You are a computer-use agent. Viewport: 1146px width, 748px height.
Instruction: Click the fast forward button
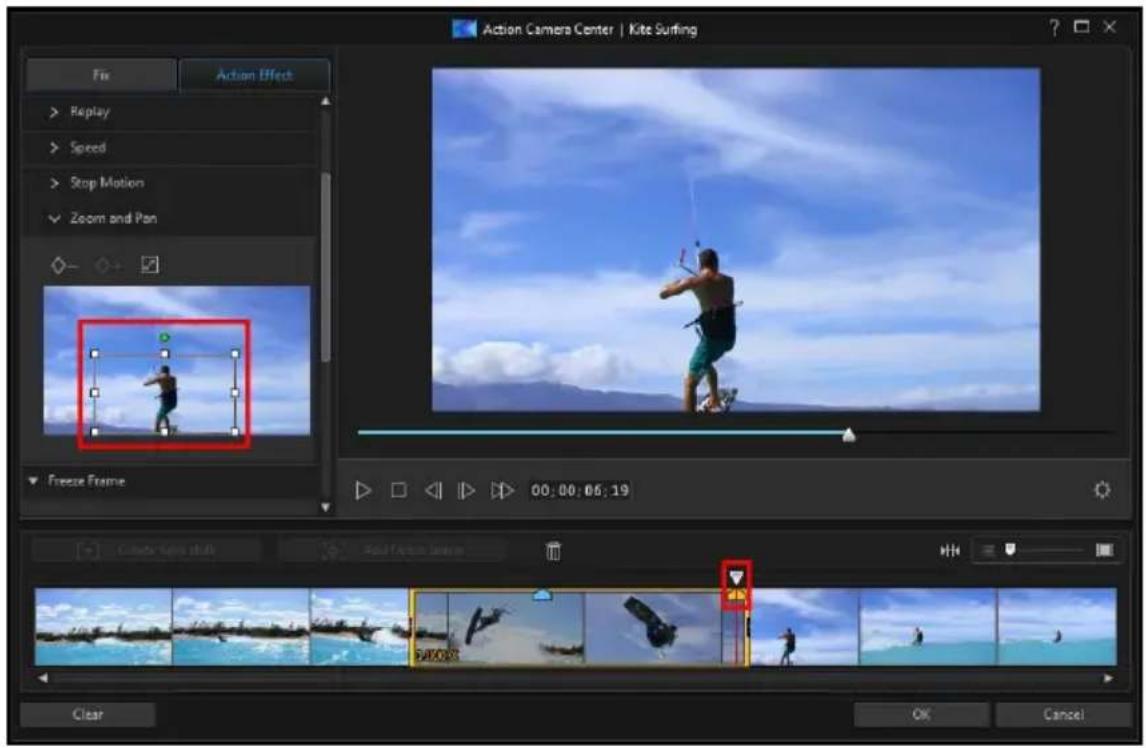(501, 490)
